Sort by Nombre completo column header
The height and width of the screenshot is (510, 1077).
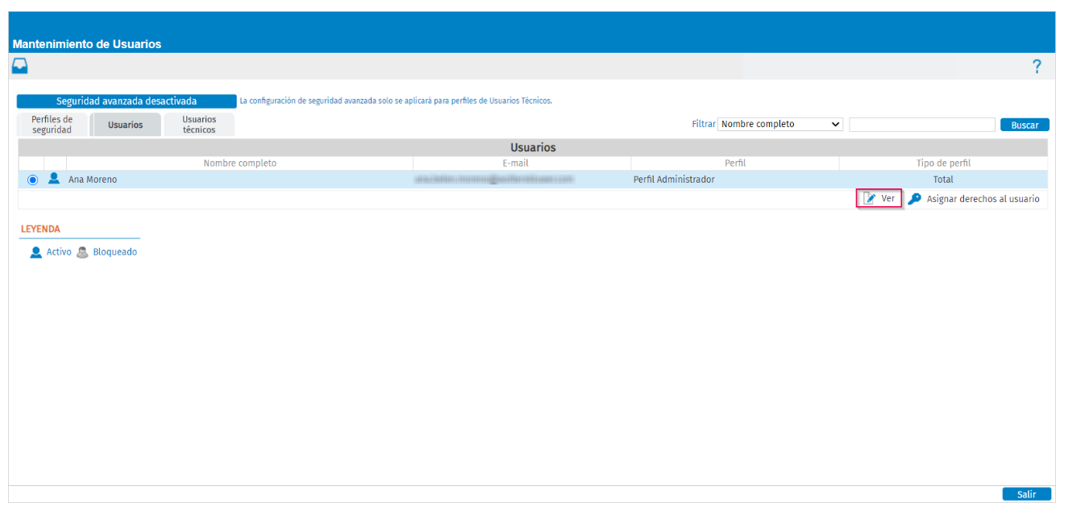(x=240, y=163)
